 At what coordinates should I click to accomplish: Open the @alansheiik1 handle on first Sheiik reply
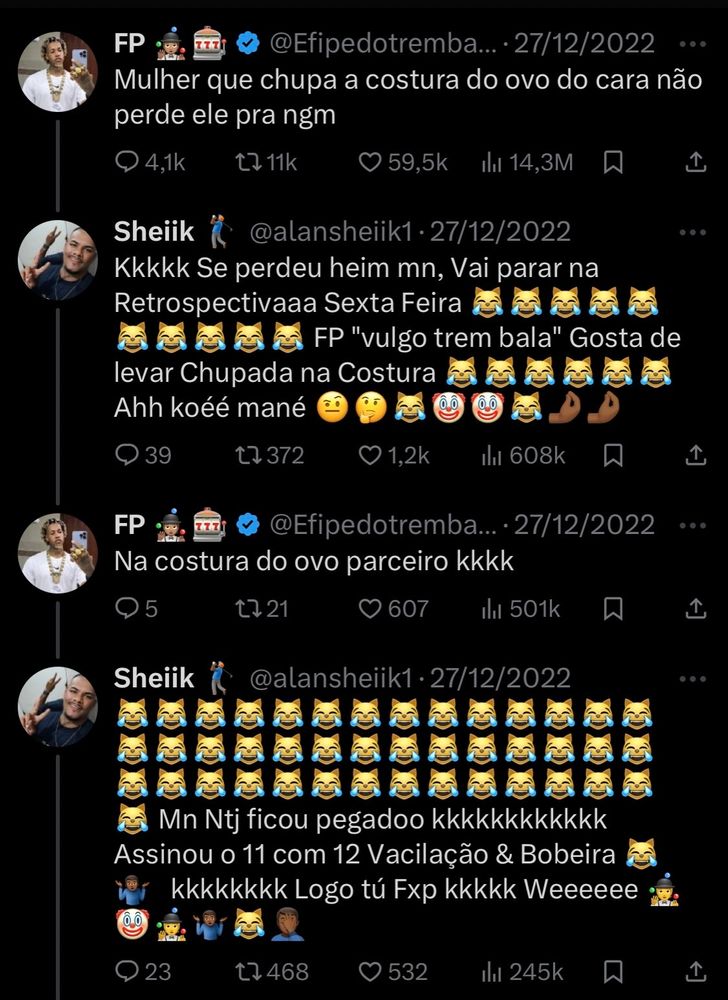[331, 232]
